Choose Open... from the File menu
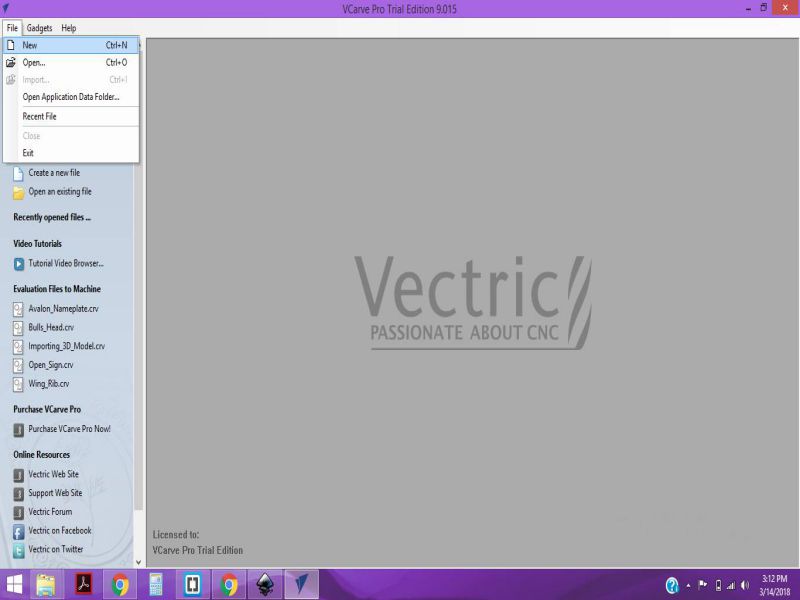The image size is (800, 600). [71, 63]
